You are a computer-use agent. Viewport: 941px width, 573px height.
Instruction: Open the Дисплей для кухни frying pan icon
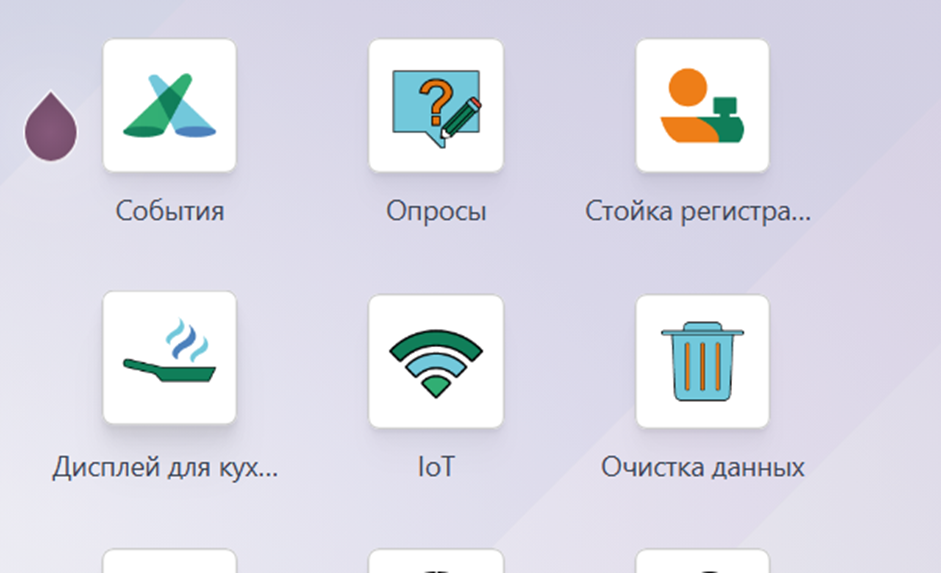pos(169,358)
